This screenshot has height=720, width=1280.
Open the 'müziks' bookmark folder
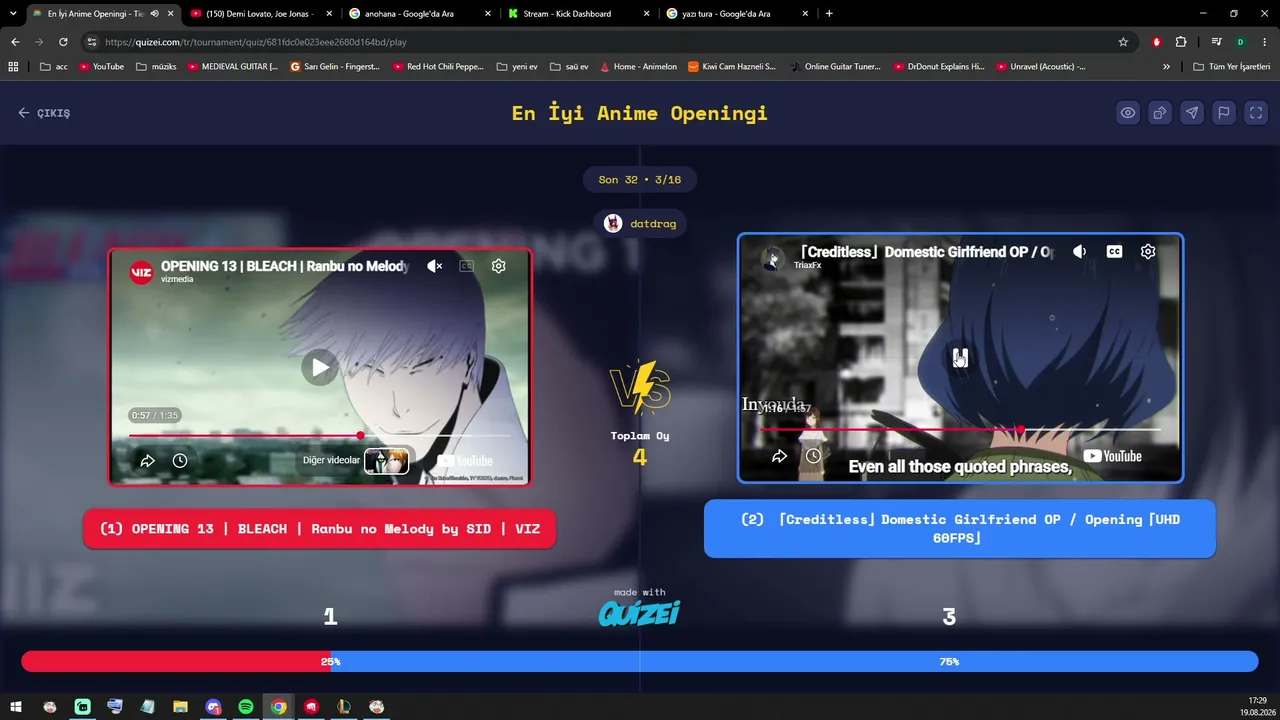(x=156, y=67)
